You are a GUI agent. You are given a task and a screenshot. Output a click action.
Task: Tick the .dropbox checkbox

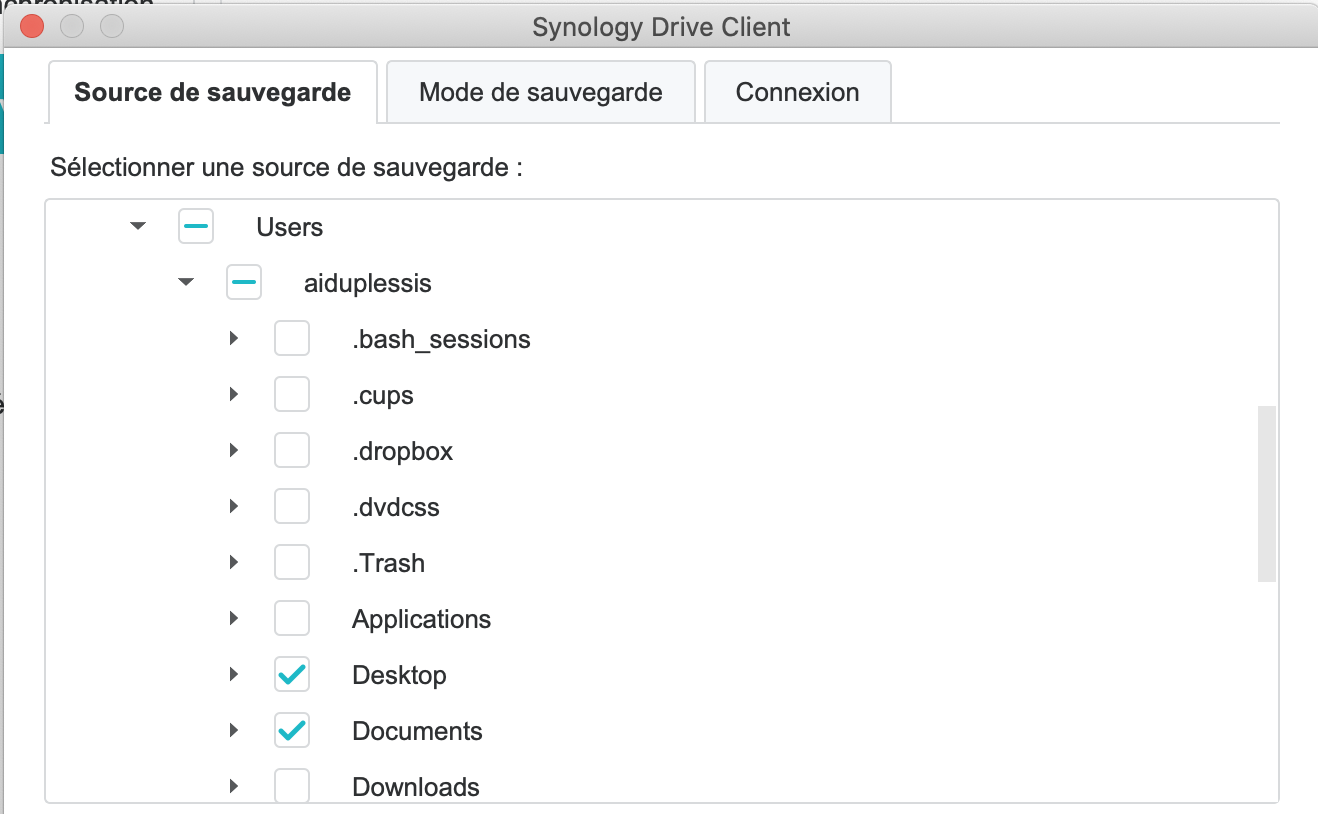[x=292, y=451]
